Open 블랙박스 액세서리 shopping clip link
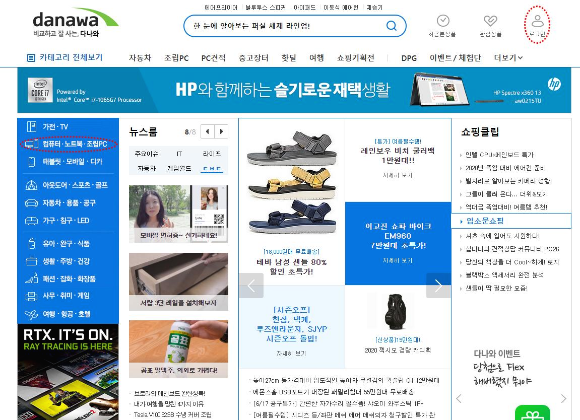The image size is (580, 420). tap(504, 275)
